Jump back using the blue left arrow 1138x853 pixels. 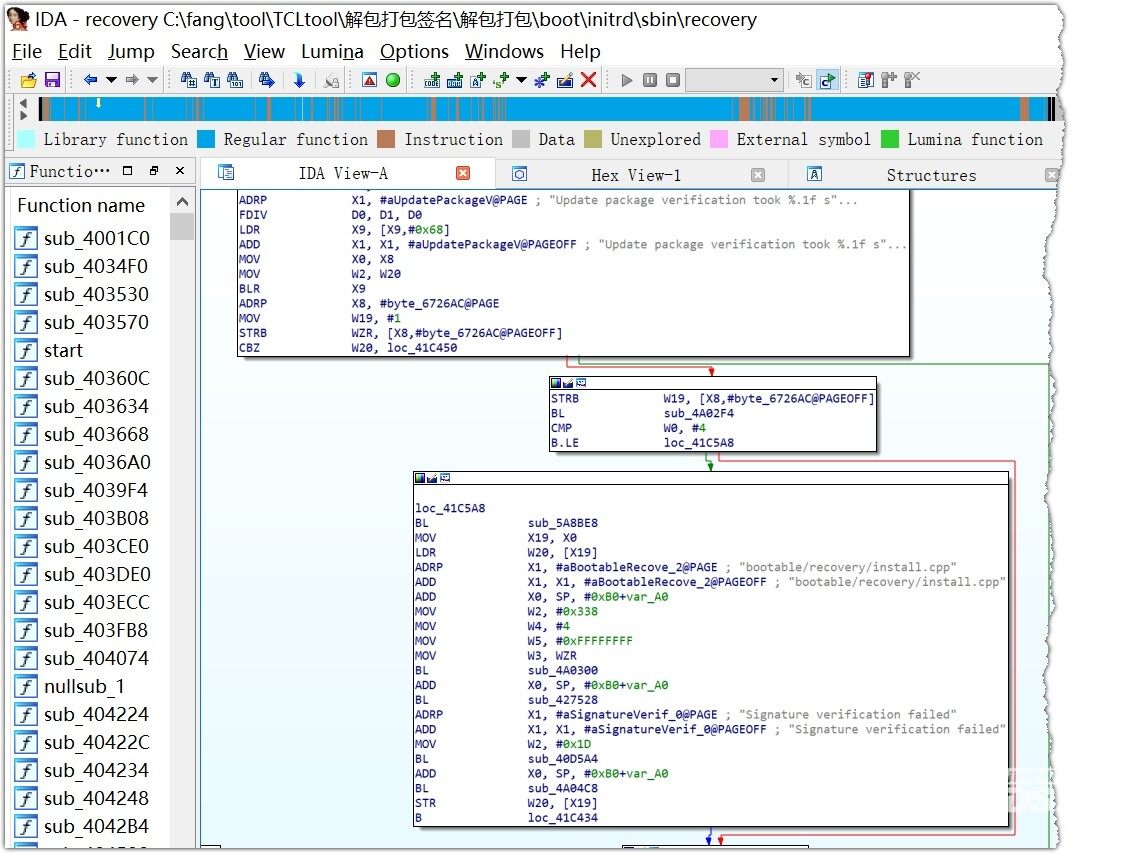coord(90,80)
